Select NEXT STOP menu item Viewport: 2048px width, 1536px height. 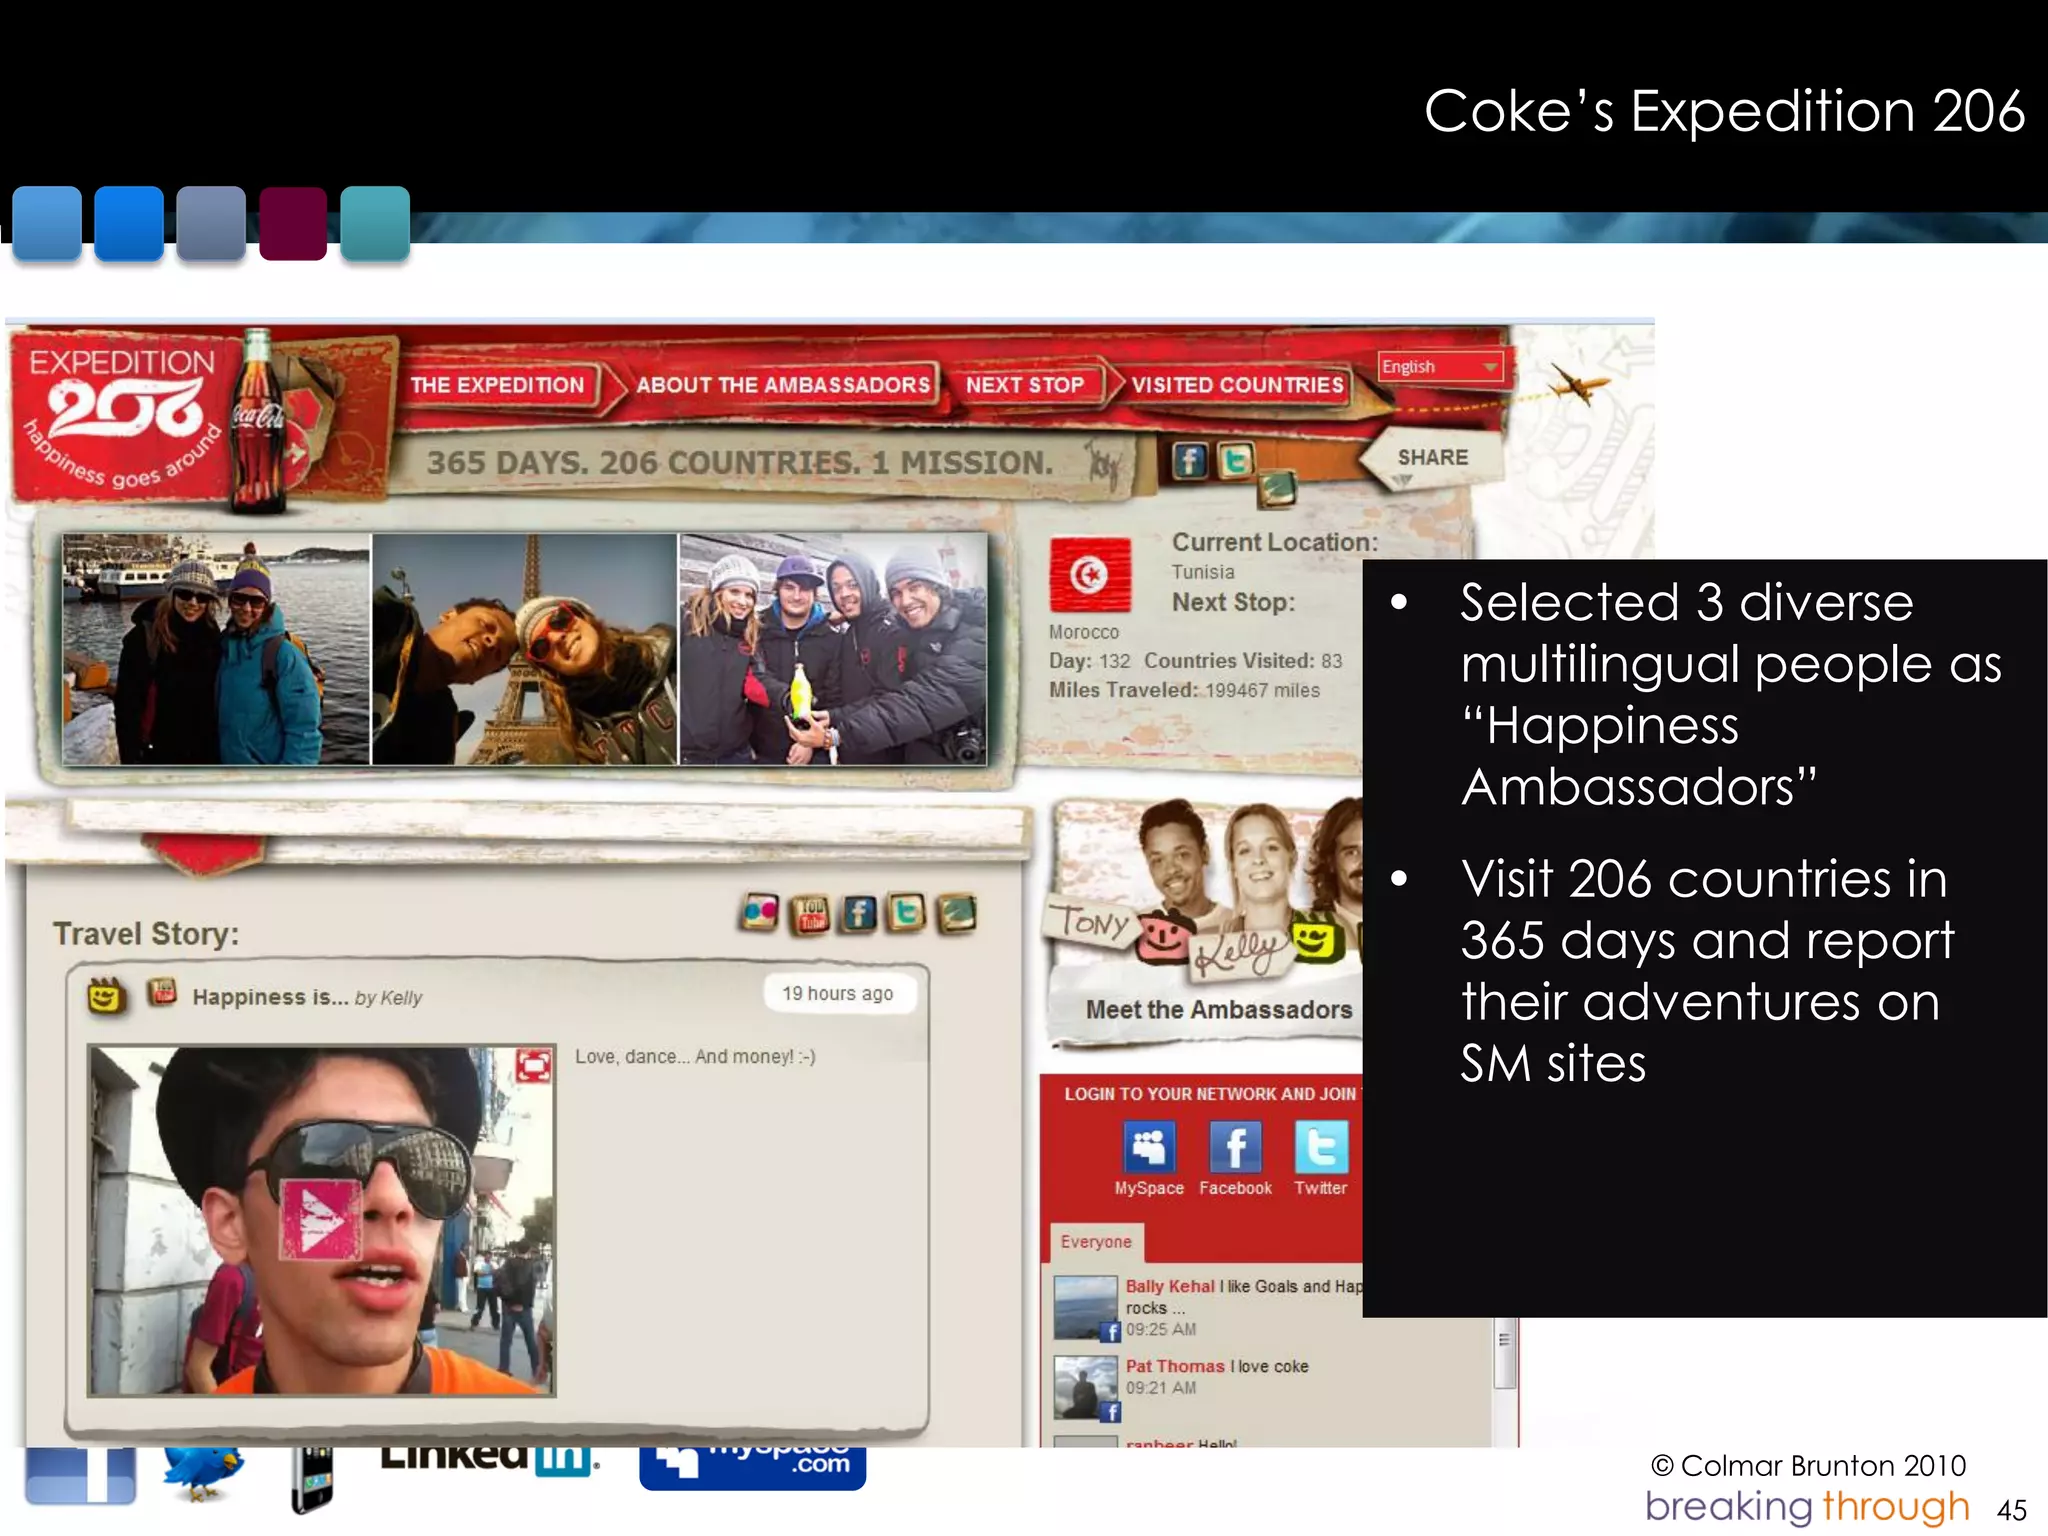[x=1025, y=385]
